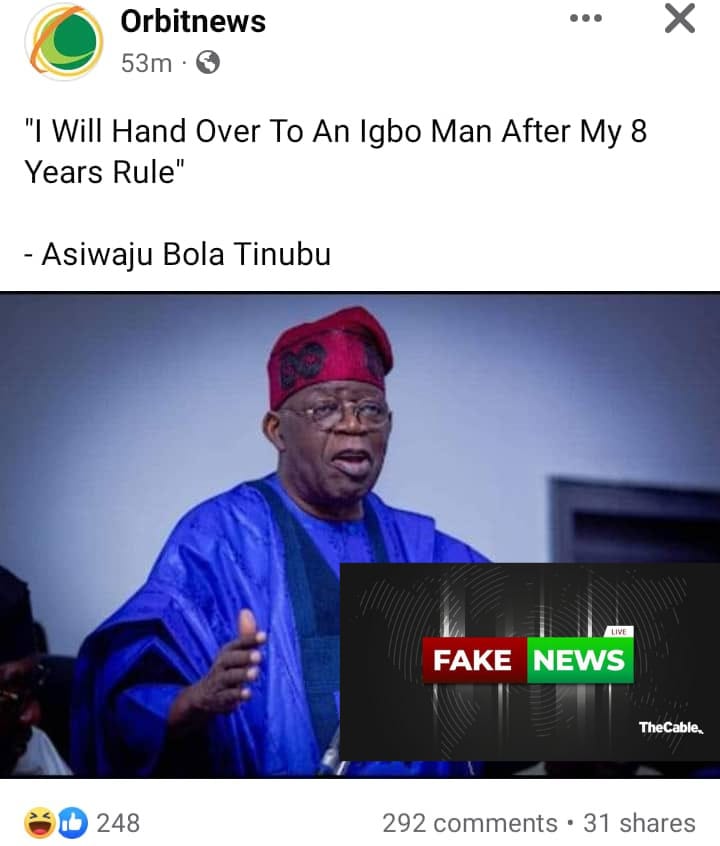Click the quoted headline post text

335,152
